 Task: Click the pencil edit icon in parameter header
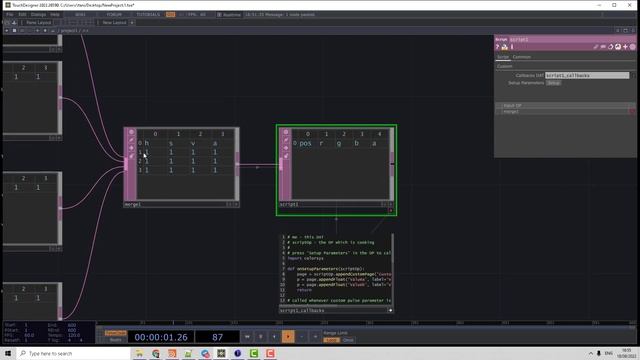[x=596, y=47]
